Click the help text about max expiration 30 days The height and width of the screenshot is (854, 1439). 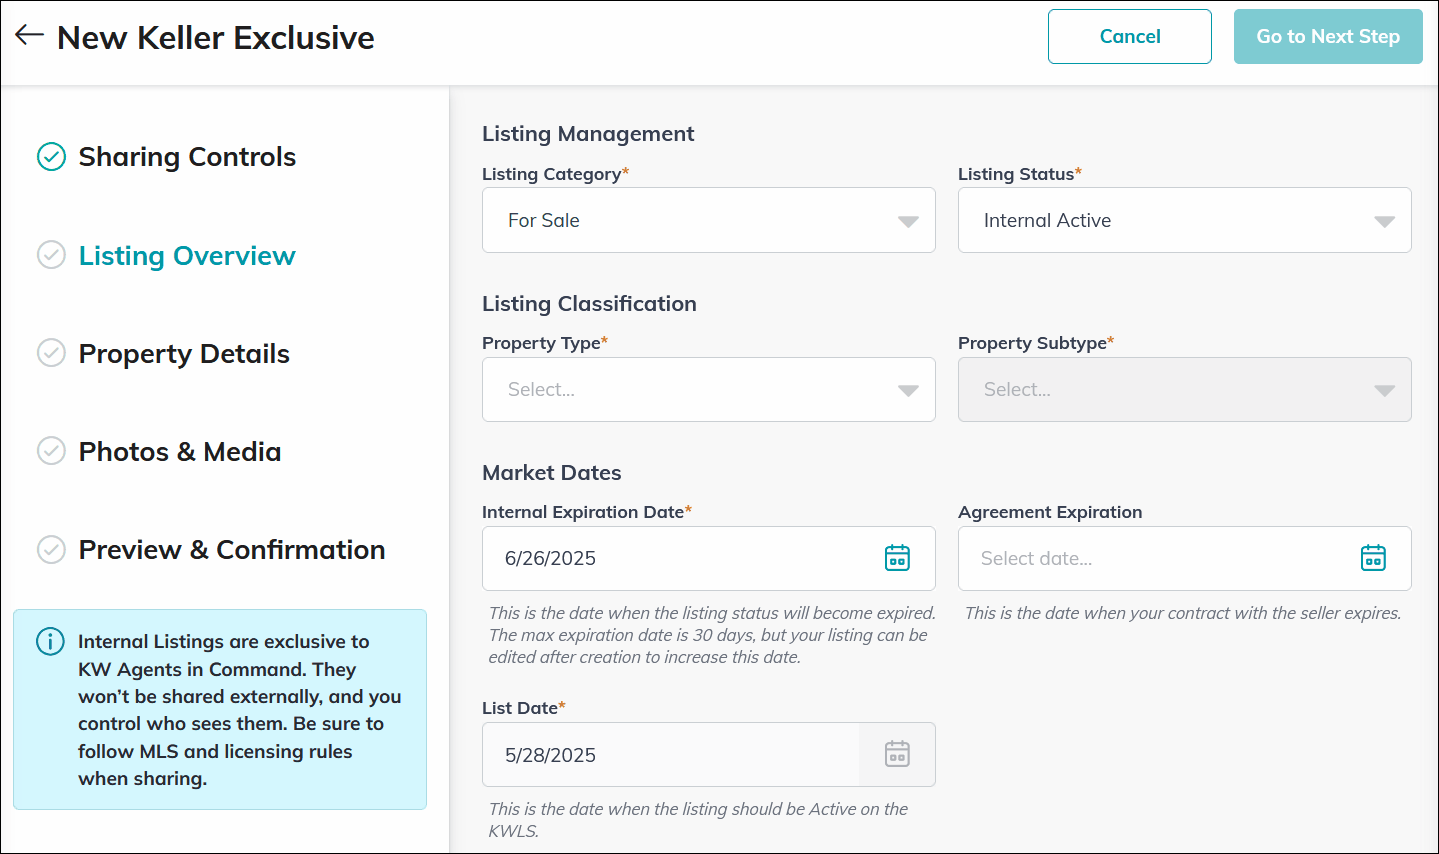(712, 635)
